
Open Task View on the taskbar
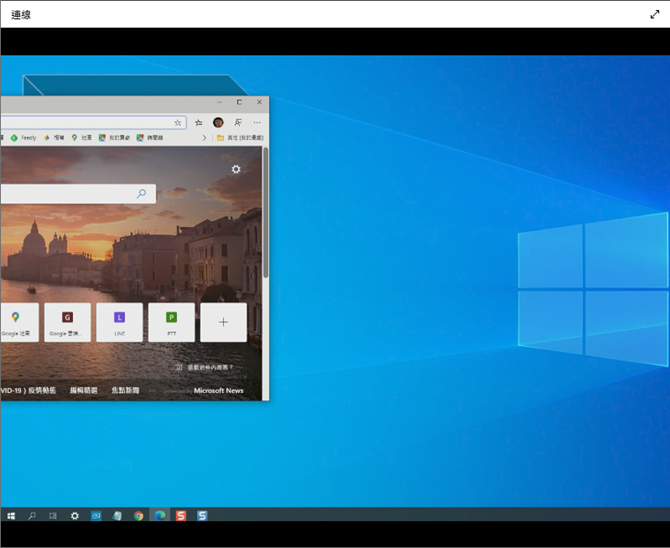[x=53, y=516]
